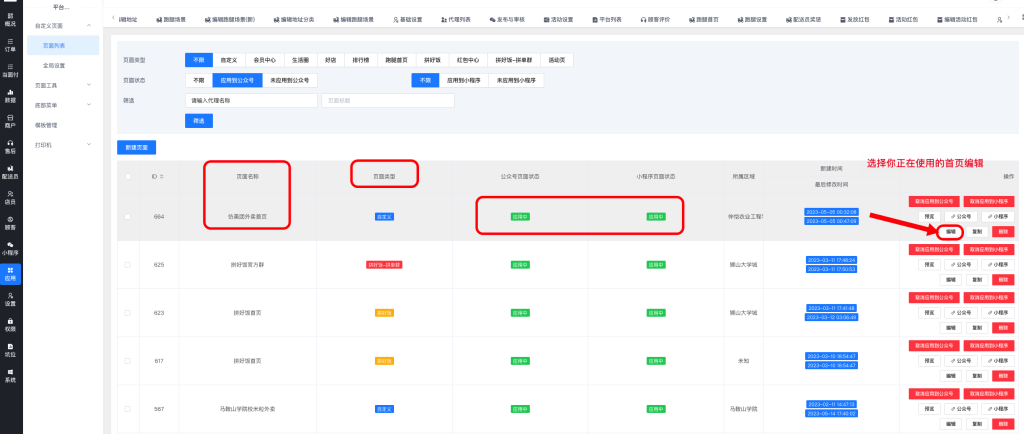Tick the checkbox for row ID 664

click(x=126, y=216)
